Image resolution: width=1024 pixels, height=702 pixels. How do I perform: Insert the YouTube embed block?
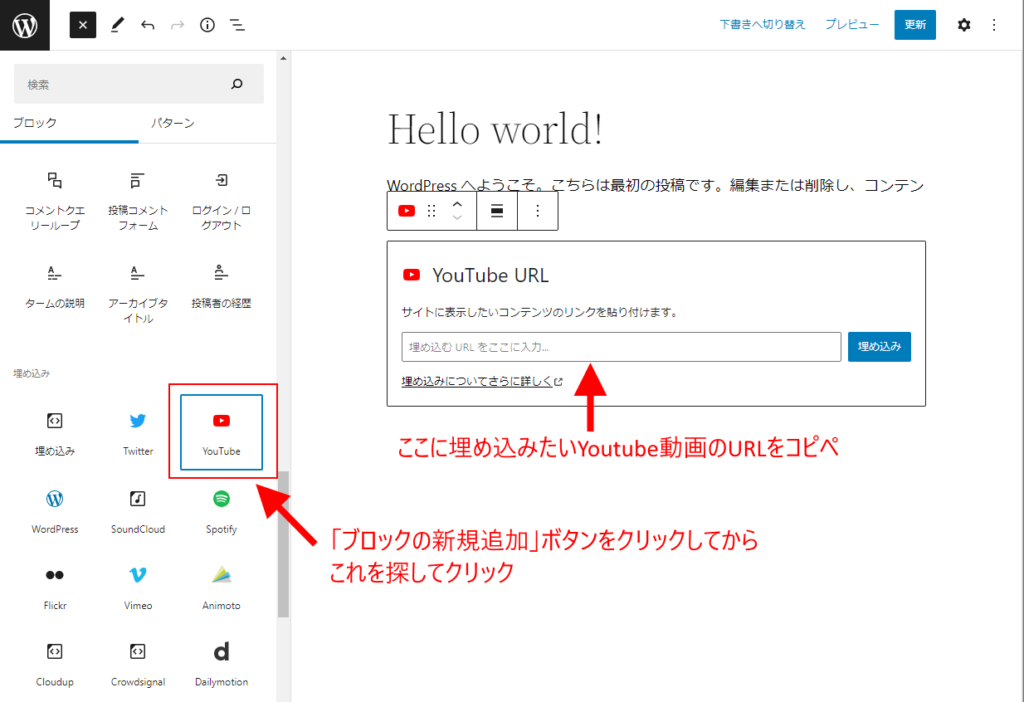221,432
